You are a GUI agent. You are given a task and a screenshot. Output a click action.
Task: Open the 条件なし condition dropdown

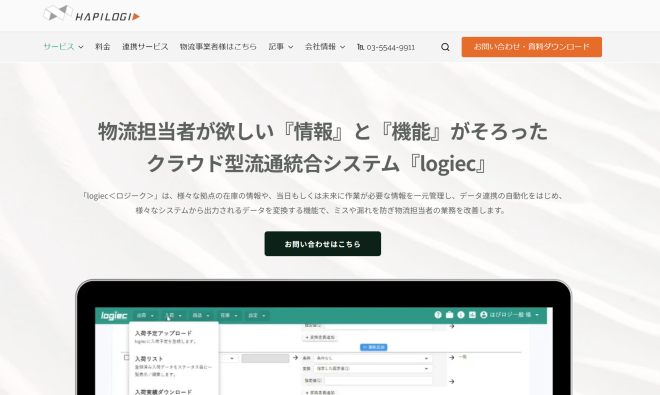tap(373, 358)
